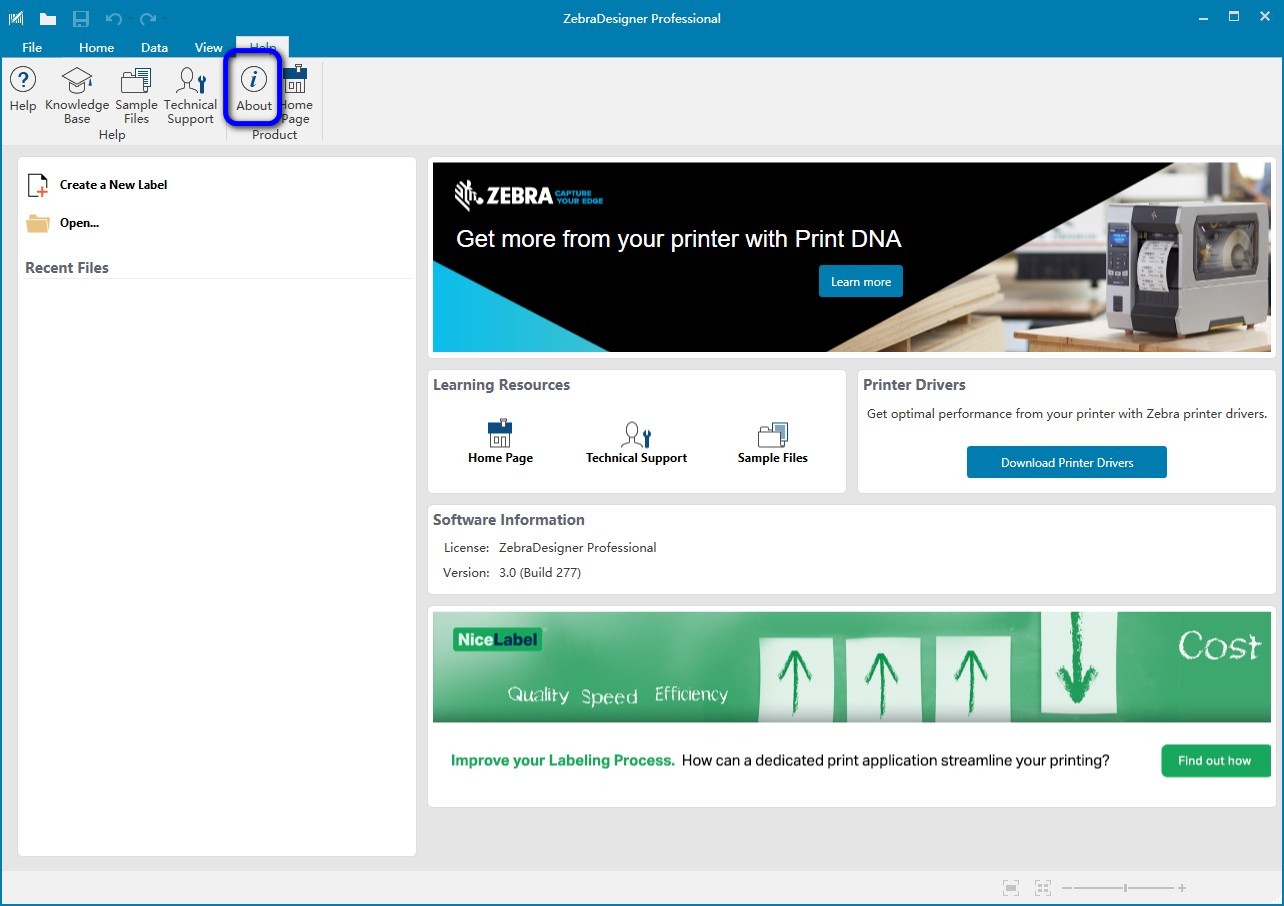
Task: Click the Learn more button on the Zebra banner
Action: point(860,281)
